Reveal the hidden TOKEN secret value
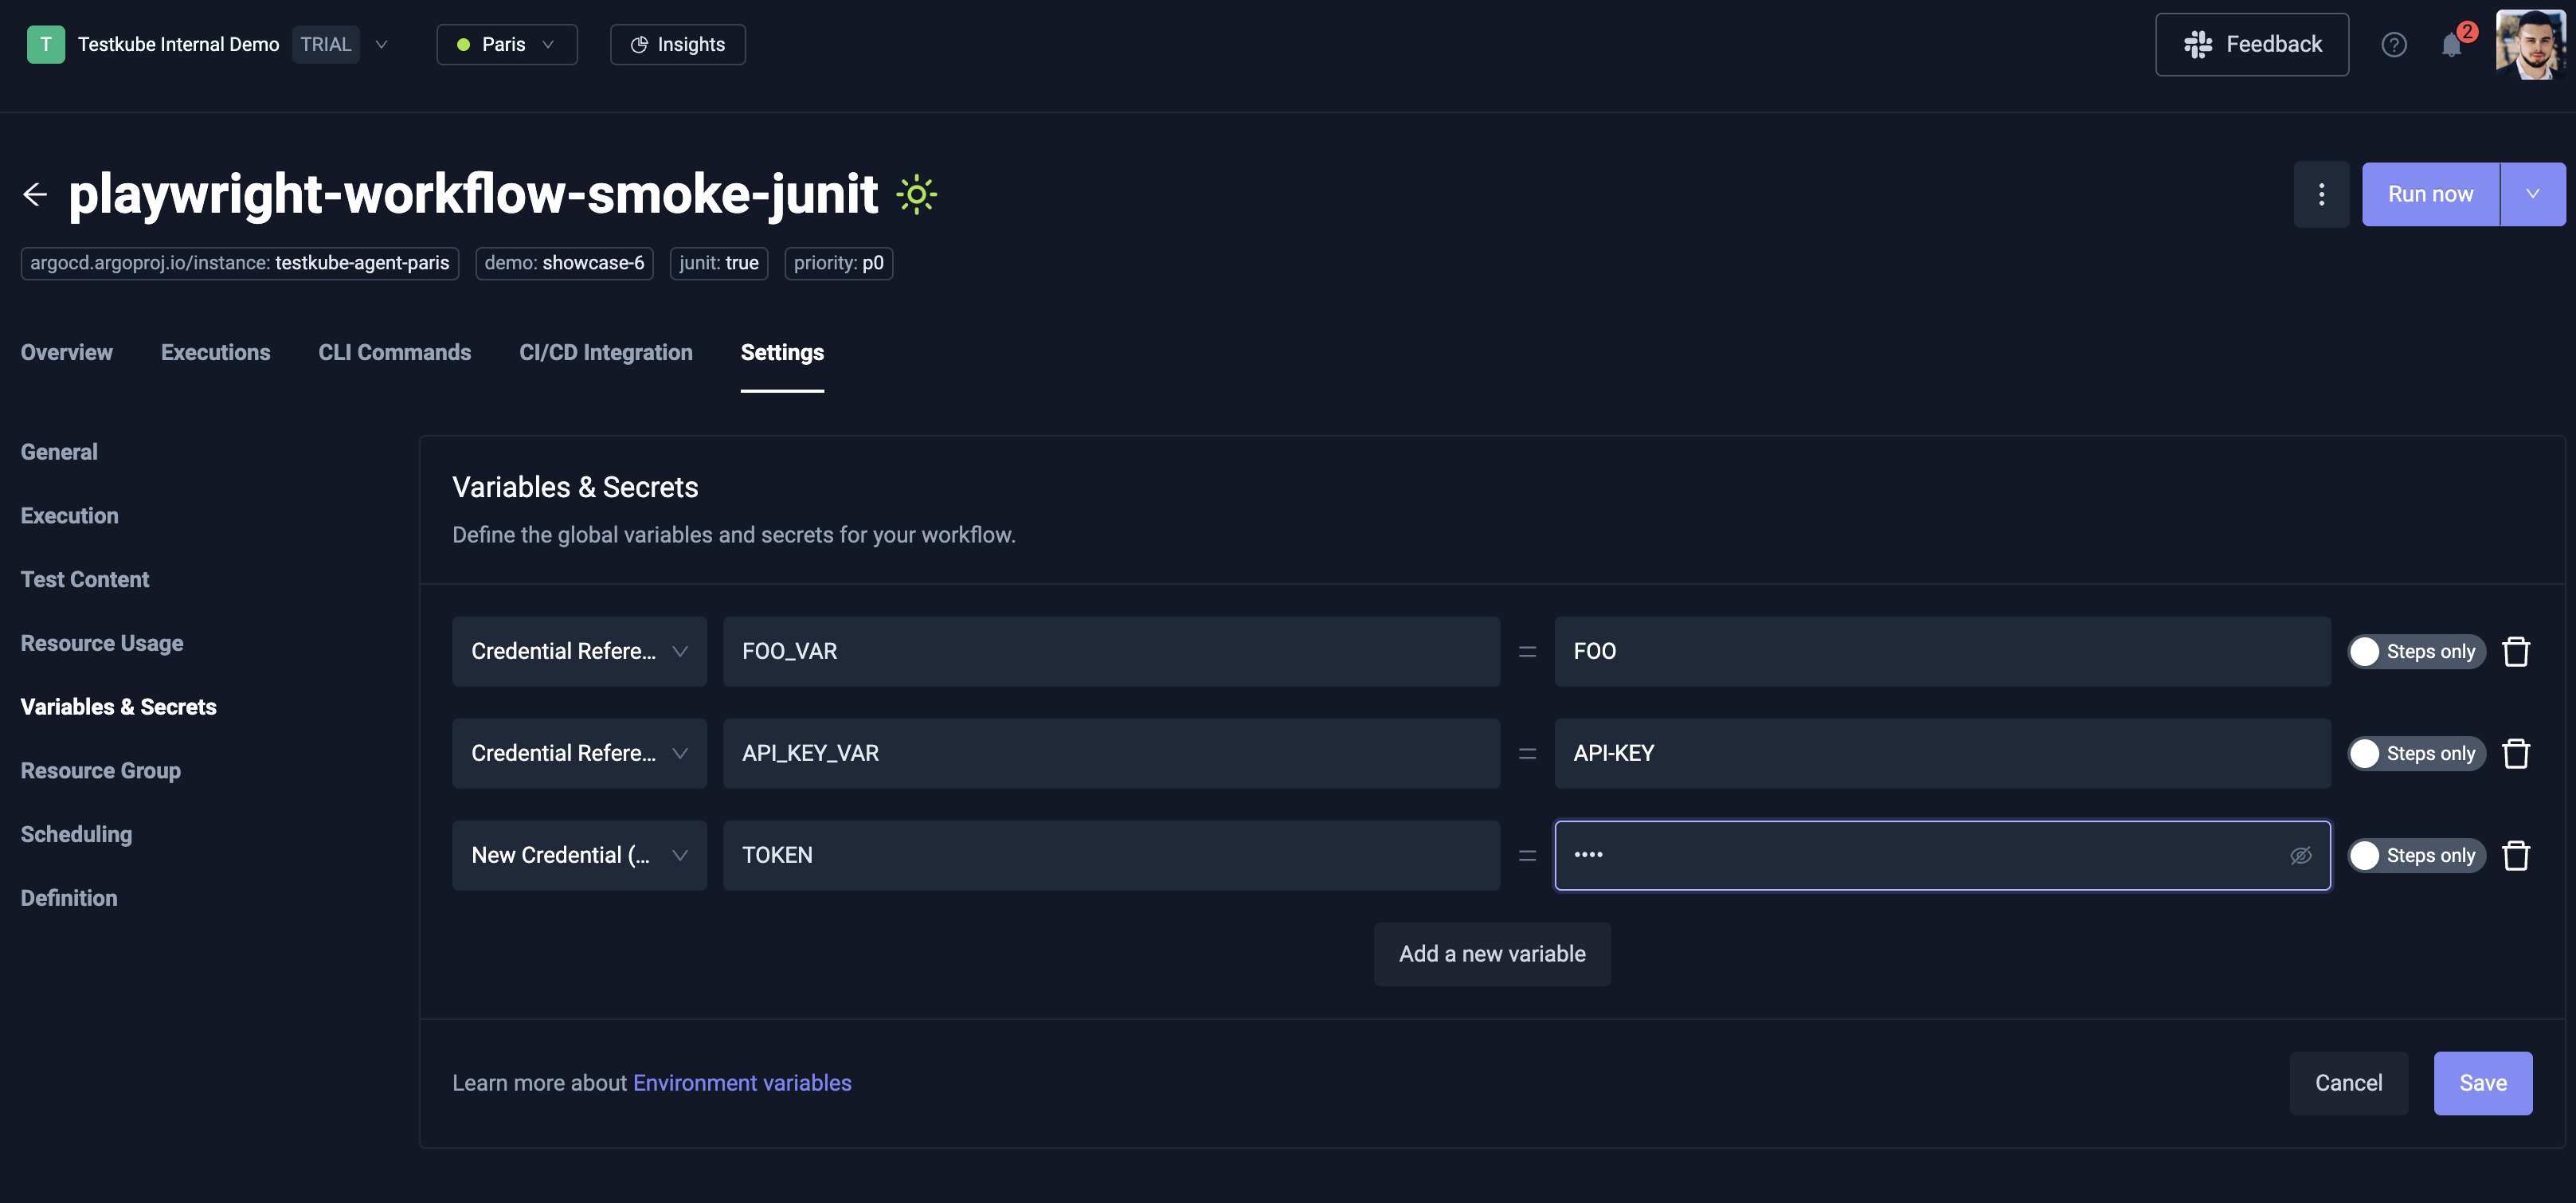The width and height of the screenshot is (2576, 1203). (2300, 856)
